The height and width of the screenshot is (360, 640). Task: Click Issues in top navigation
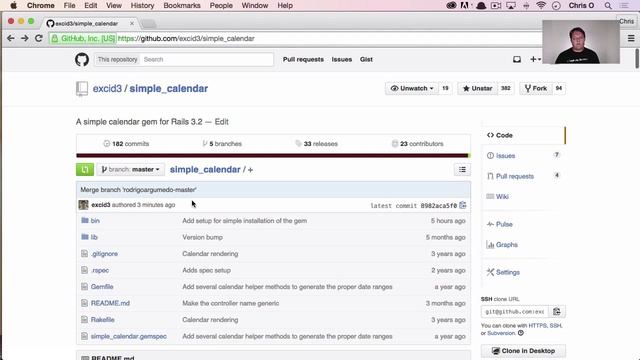342,60
